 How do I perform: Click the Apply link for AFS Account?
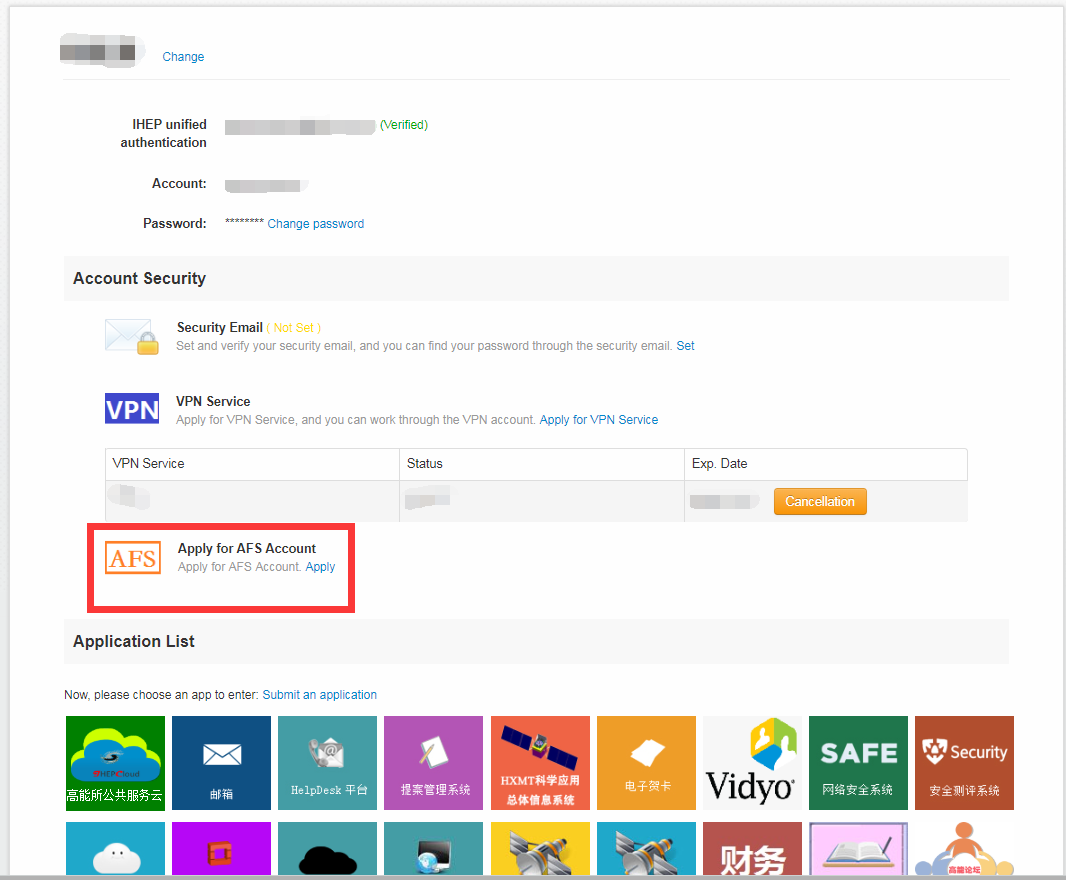320,566
